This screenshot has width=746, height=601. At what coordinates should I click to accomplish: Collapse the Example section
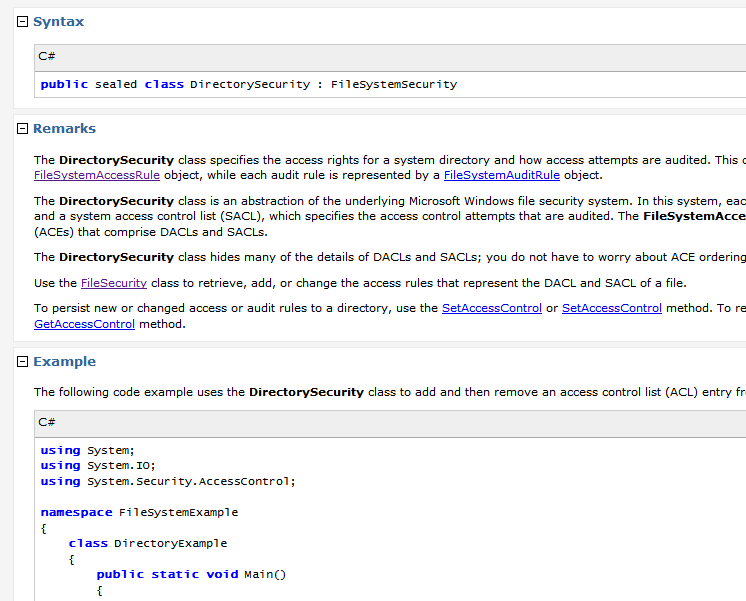pos(22,362)
